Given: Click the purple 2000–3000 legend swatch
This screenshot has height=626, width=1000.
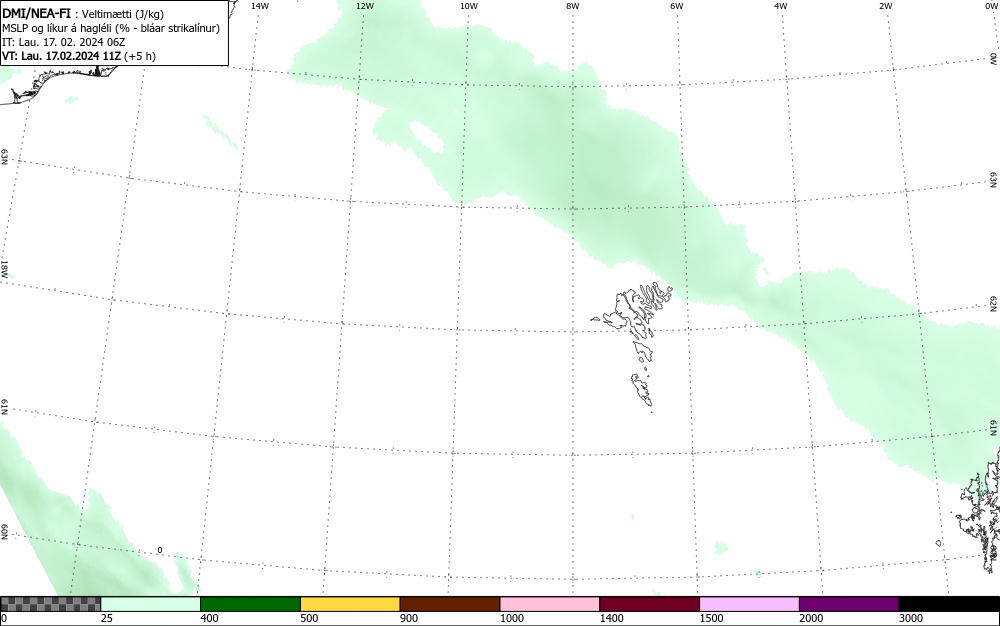Looking at the screenshot, I should tap(849, 604).
